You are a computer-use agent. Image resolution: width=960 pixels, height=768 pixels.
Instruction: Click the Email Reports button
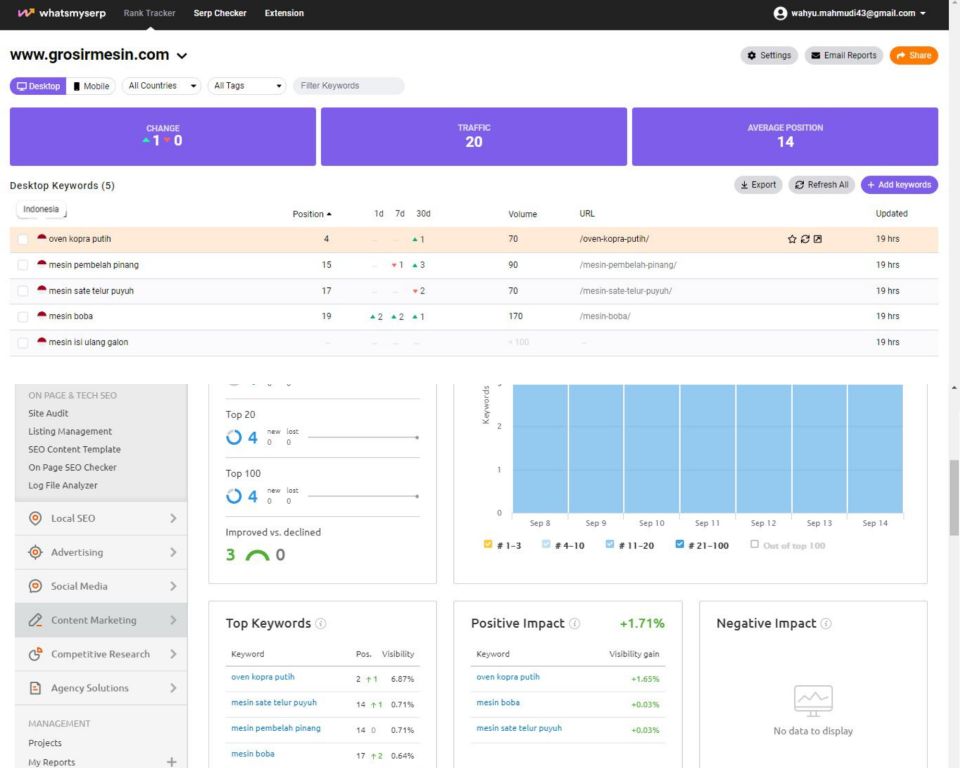(x=844, y=55)
